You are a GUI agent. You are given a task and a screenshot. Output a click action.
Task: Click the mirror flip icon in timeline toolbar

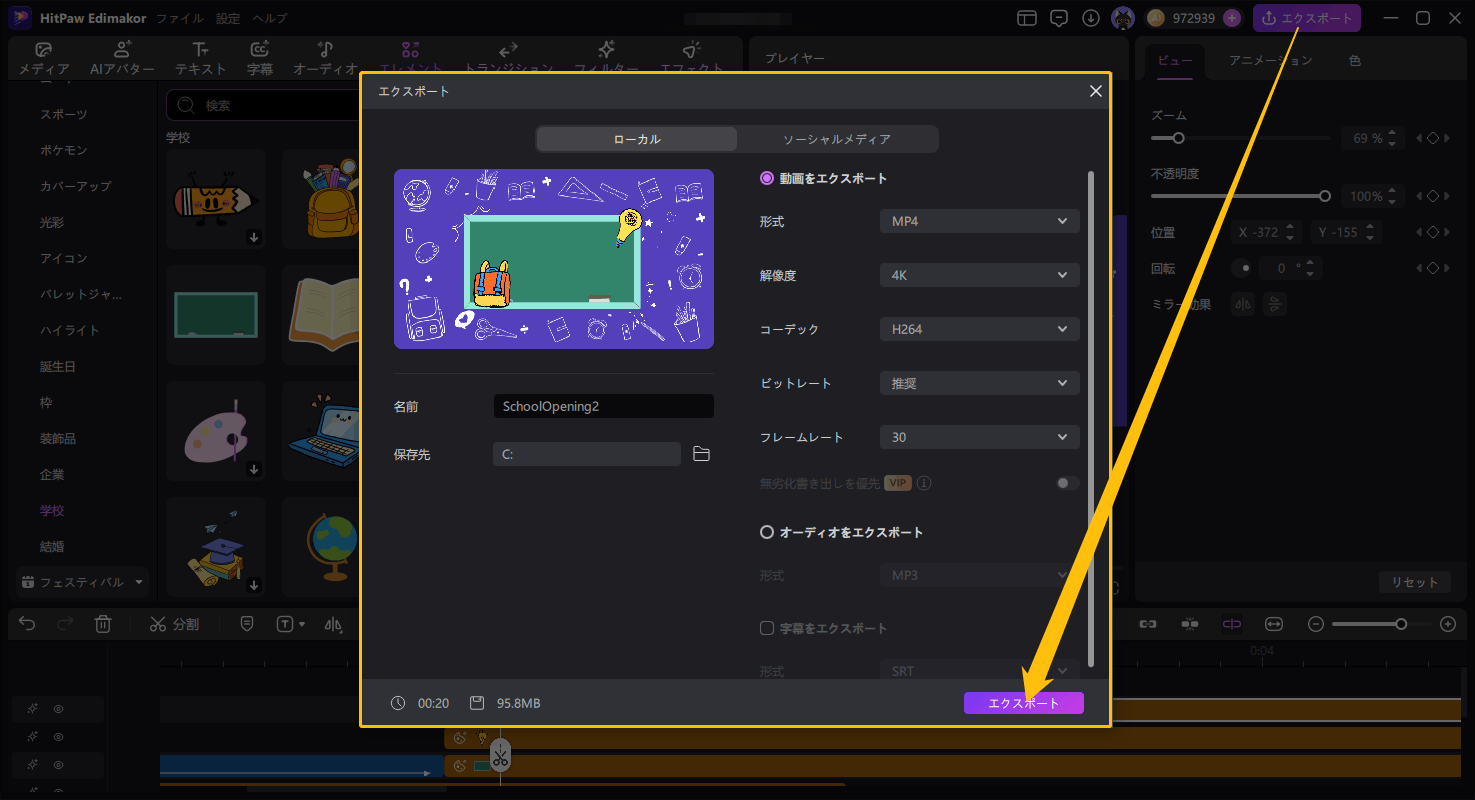335,624
